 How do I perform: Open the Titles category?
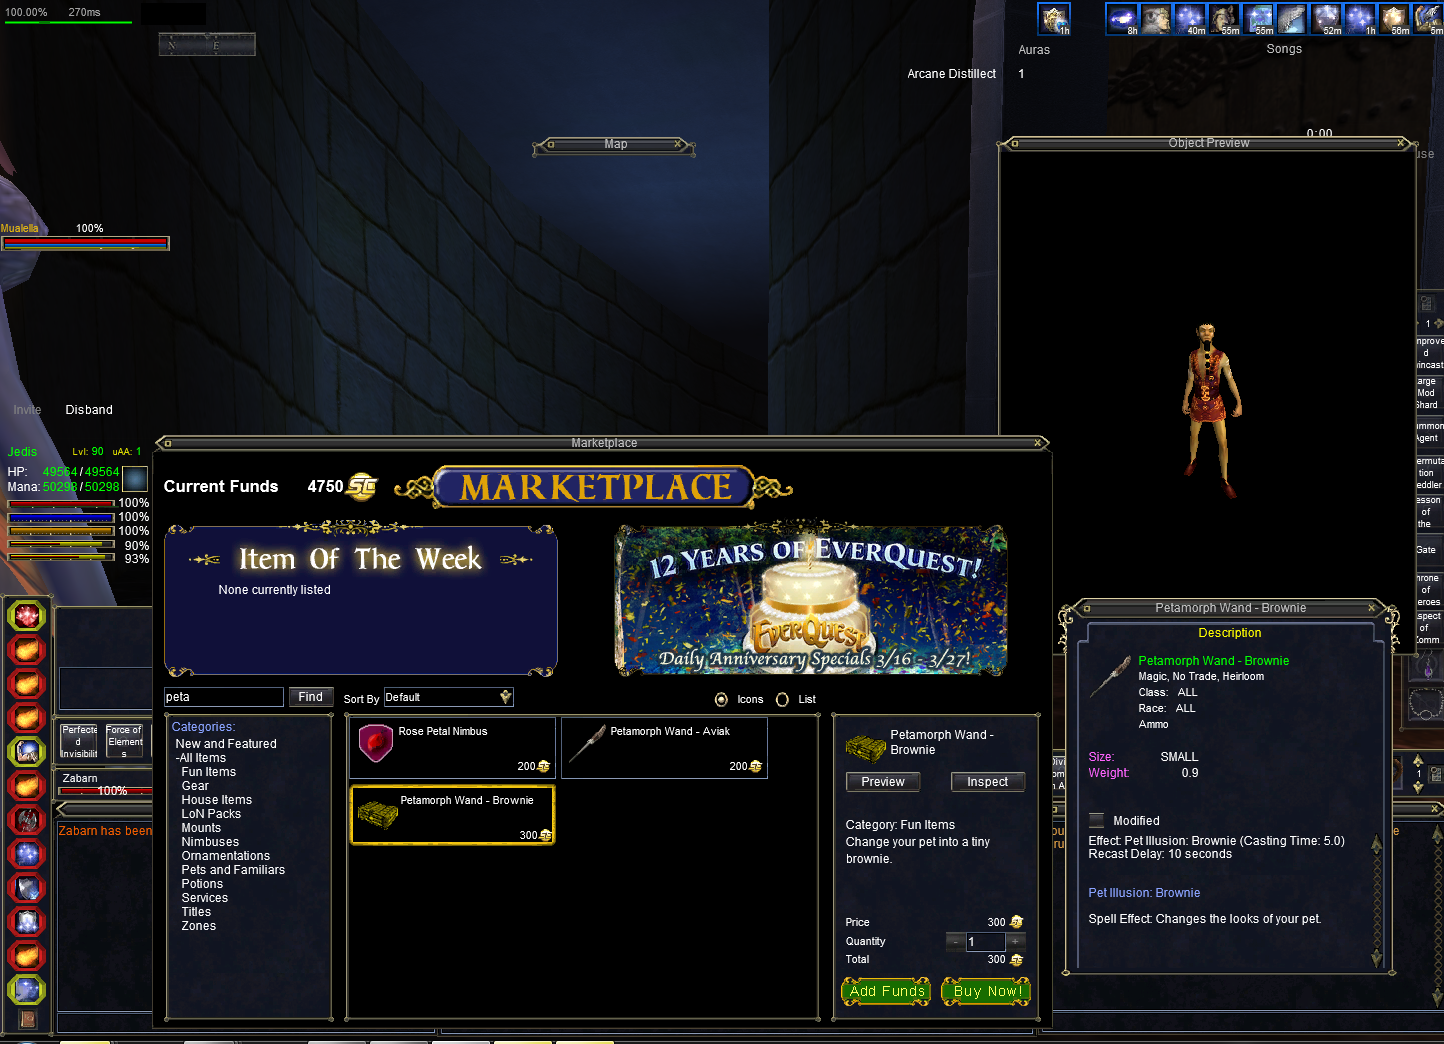196,912
